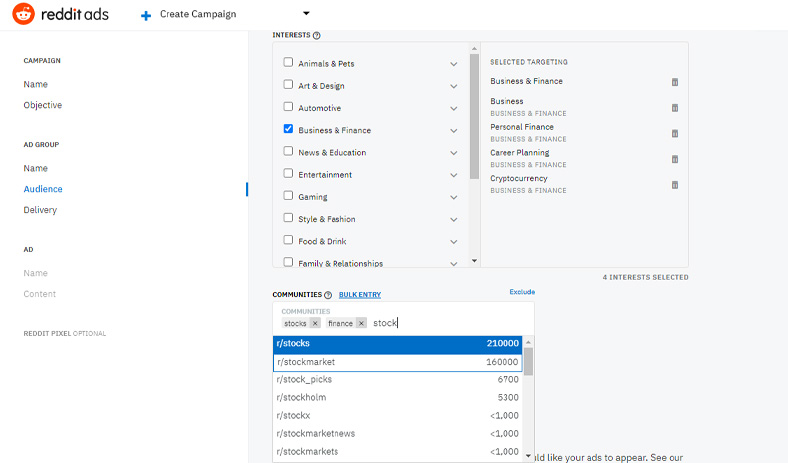
Task: Click the interests list scrollbar thumb
Action: (474, 116)
